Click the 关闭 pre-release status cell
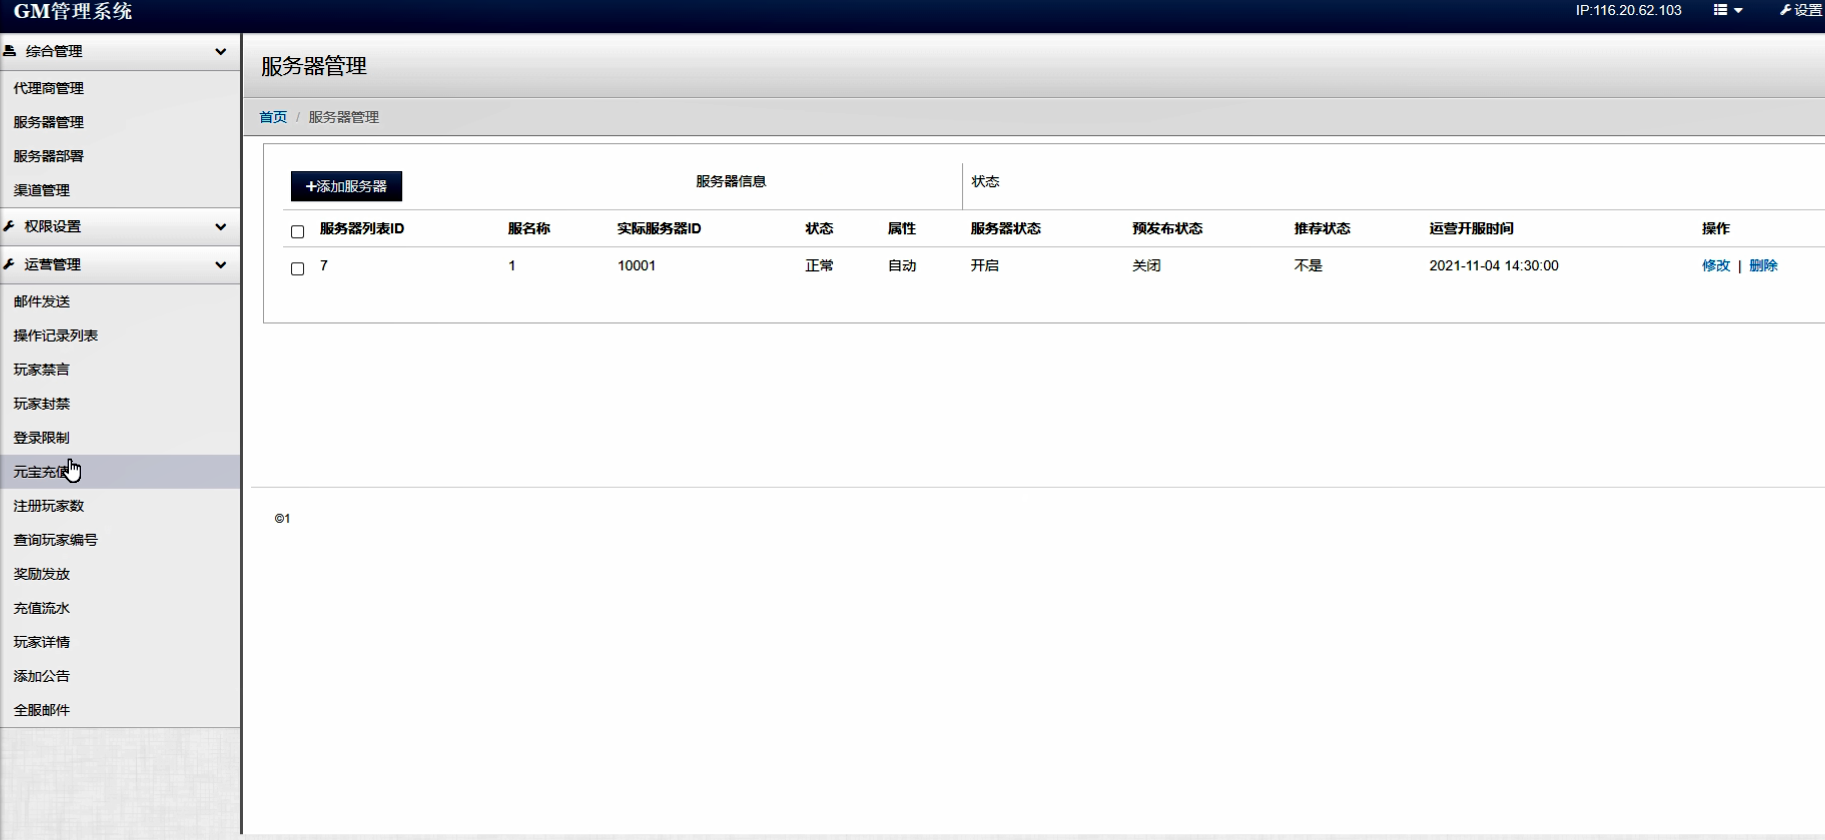This screenshot has height=840, width=1825. (1147, 265)
